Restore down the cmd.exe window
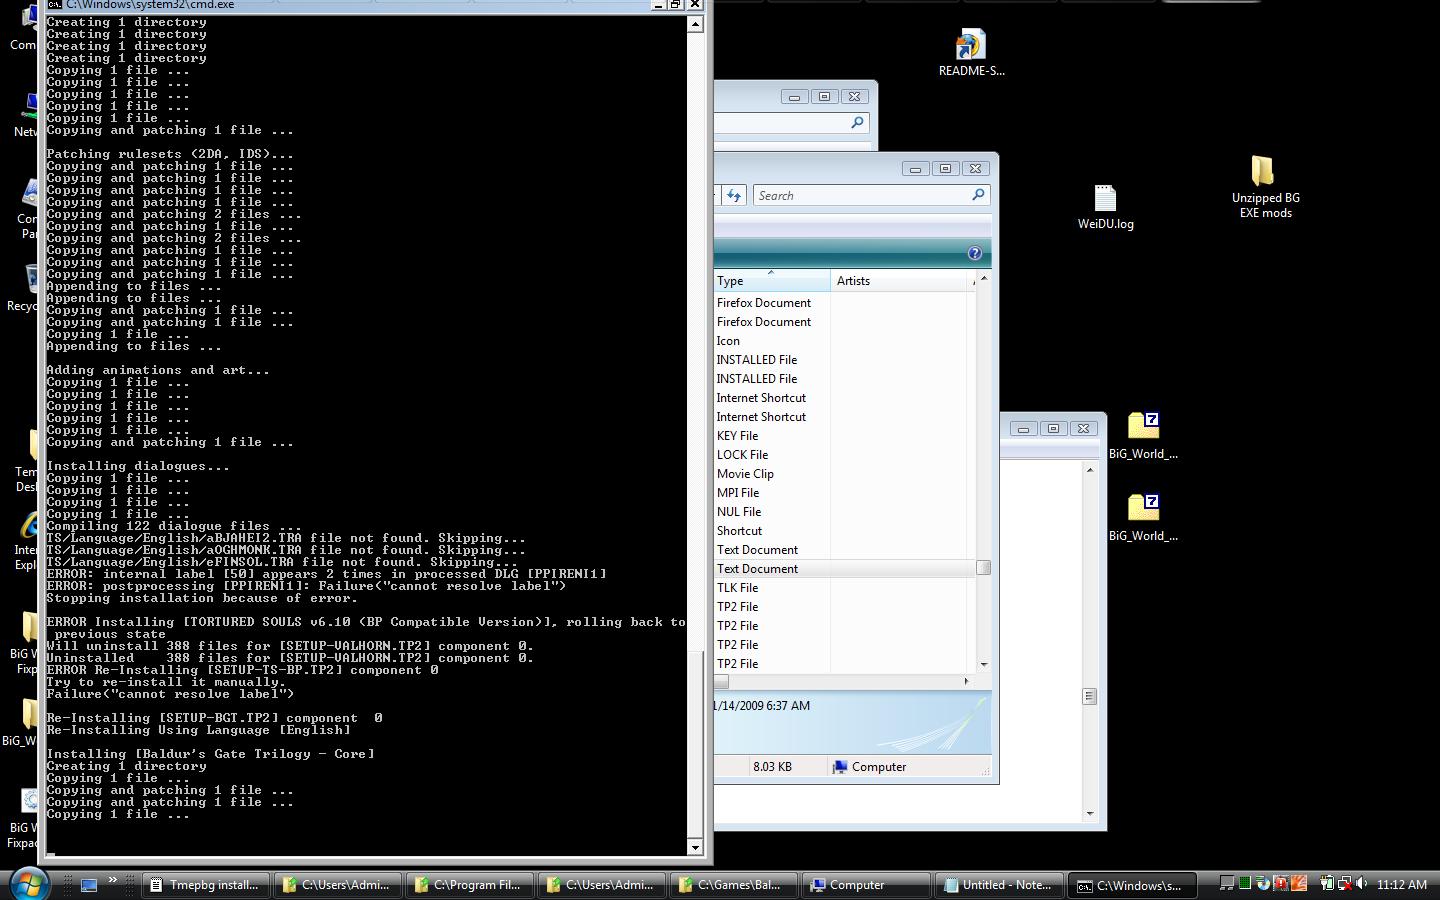1440x900 pixels. point(675,5)
